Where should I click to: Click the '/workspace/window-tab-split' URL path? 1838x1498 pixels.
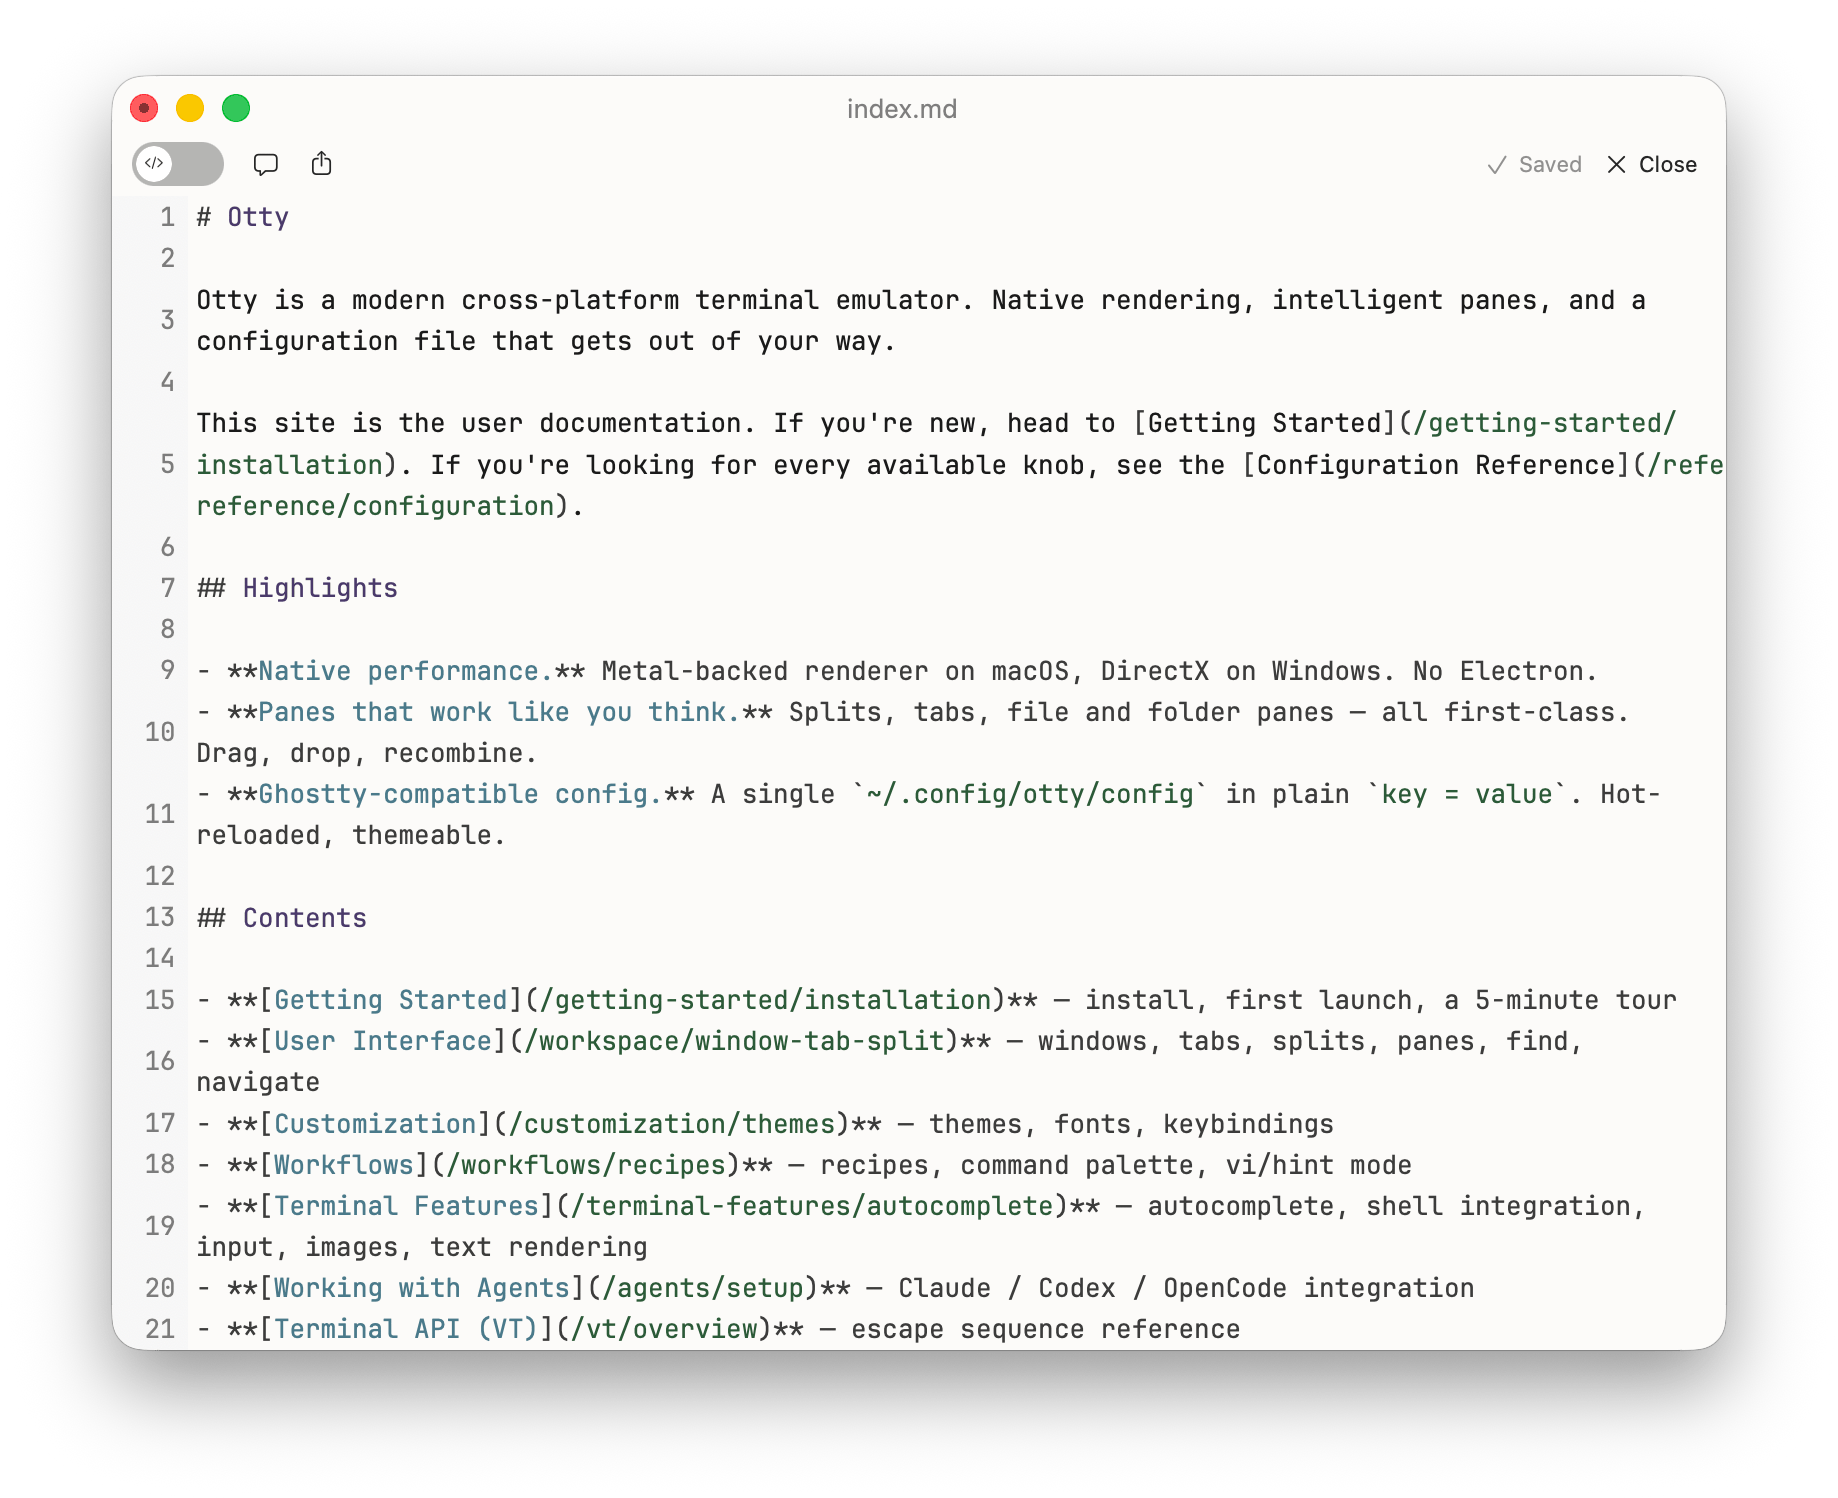click(x=734, y=1041)
